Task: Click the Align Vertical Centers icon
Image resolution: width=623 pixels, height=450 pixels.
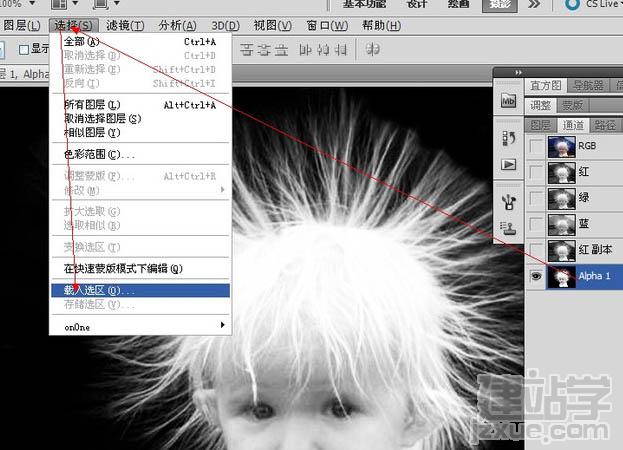Action: click(x=264, y=50)
